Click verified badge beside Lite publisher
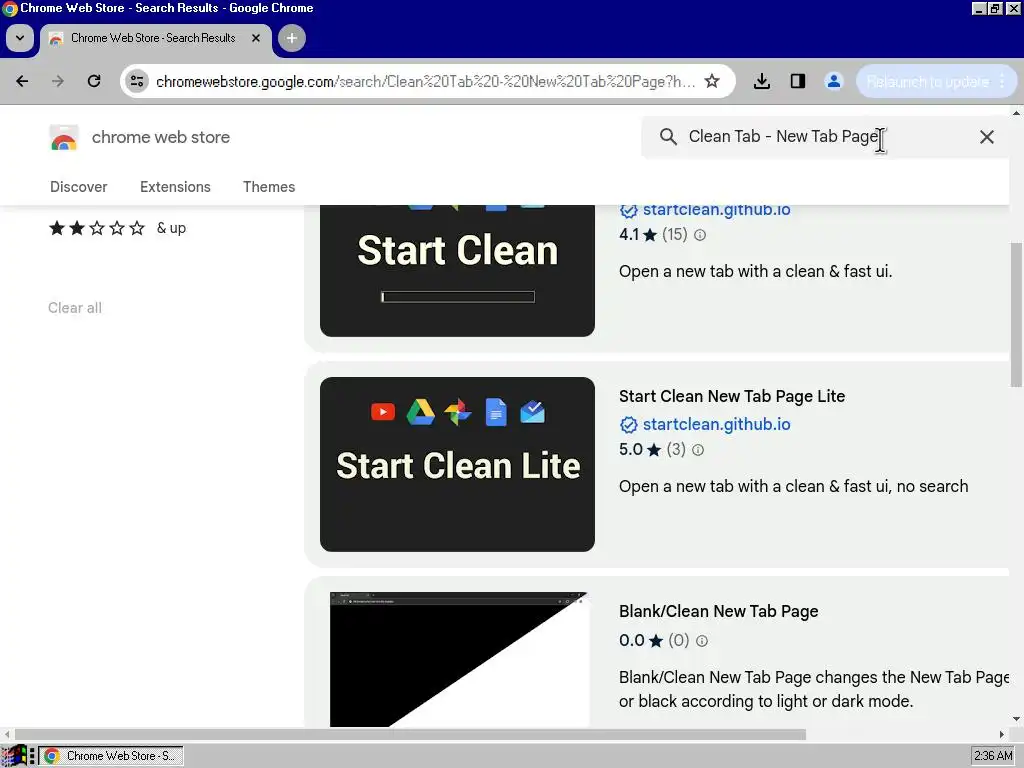 [628, 425]
